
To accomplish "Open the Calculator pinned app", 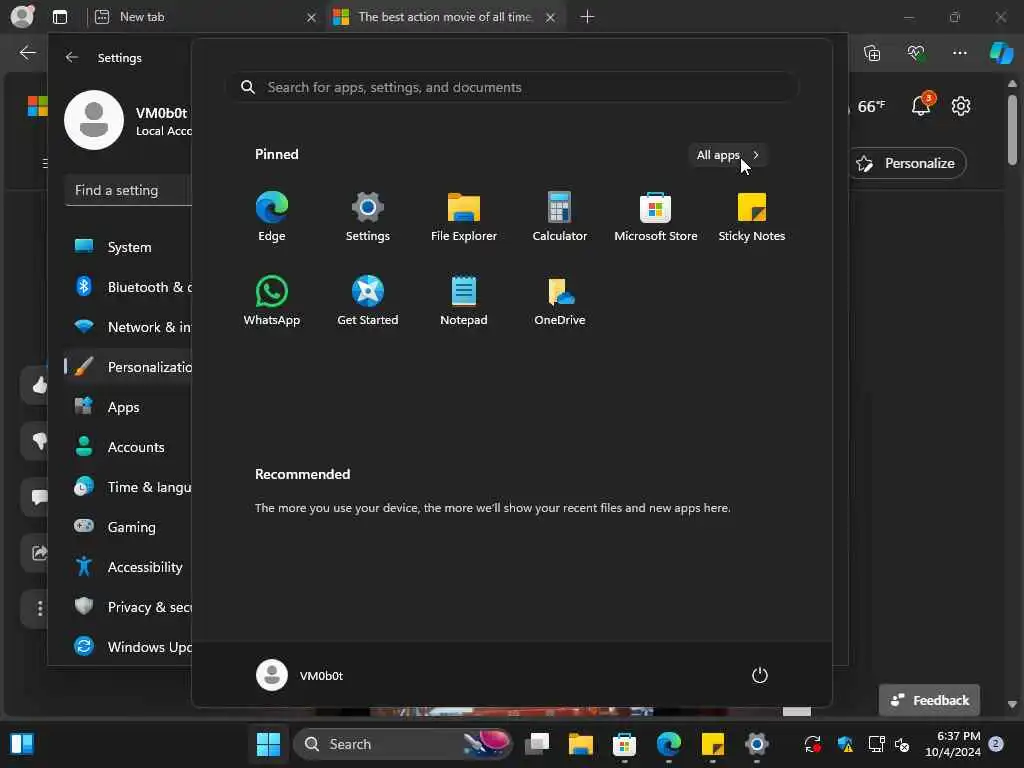I will point(560,217).
